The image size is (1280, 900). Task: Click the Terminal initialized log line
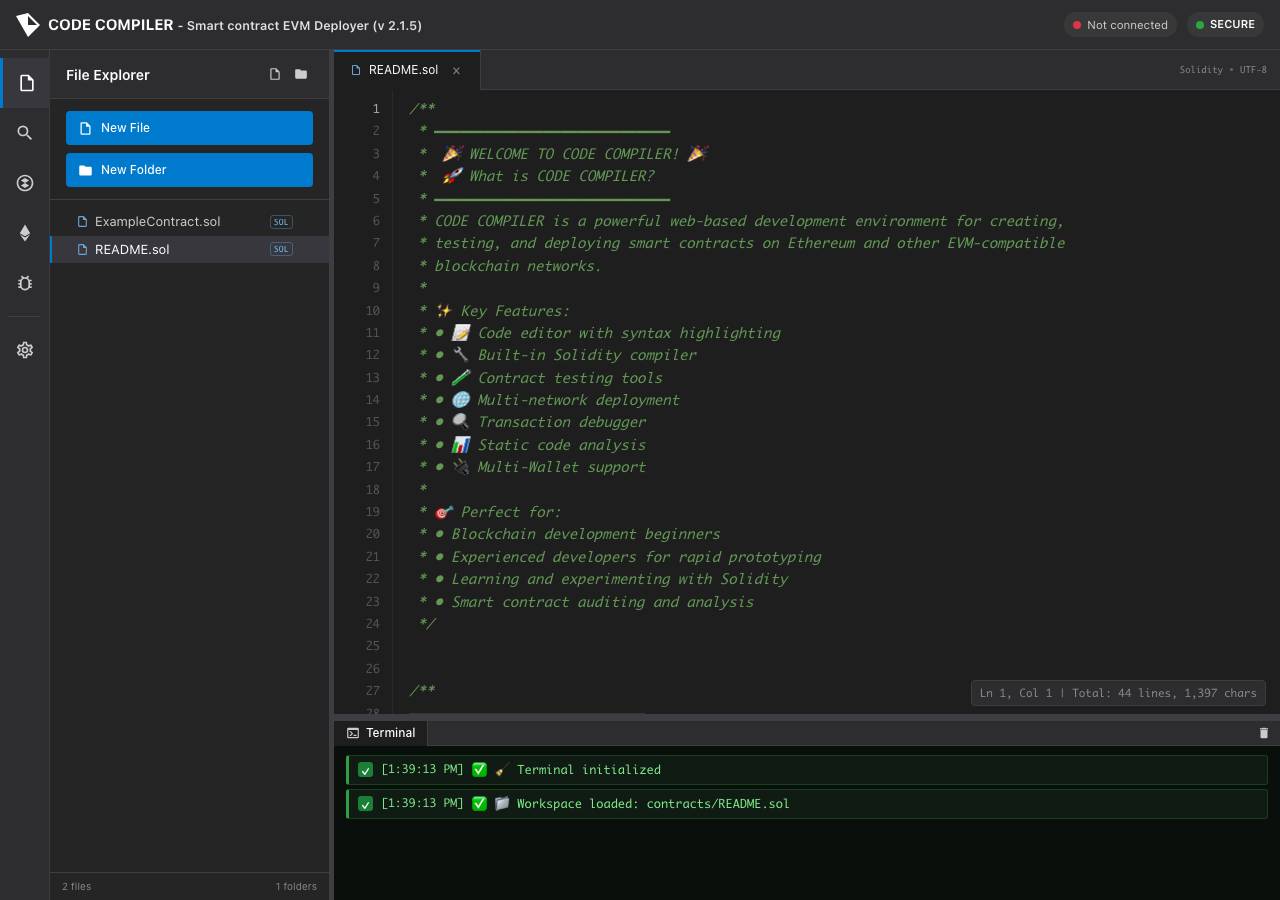807,770
